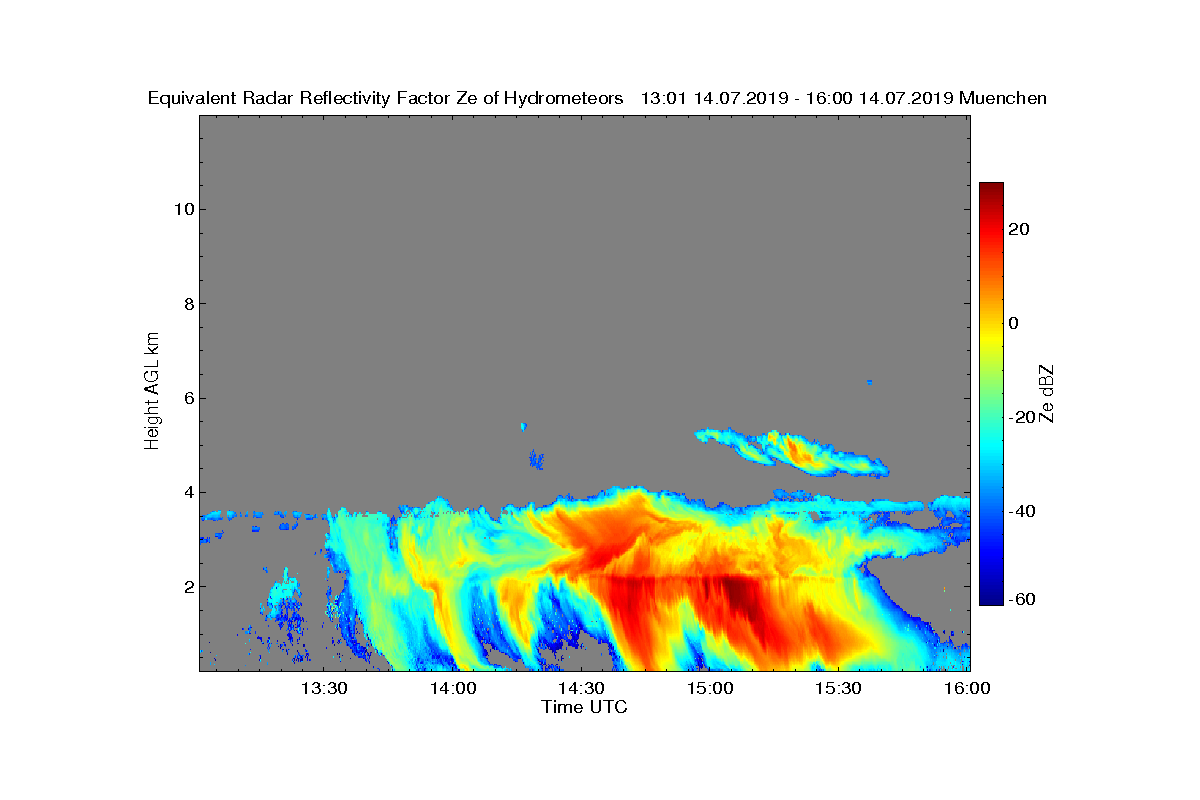Click the 15:30 time tick label
This screenshot has height=800, width=1200.
[838, 689]
